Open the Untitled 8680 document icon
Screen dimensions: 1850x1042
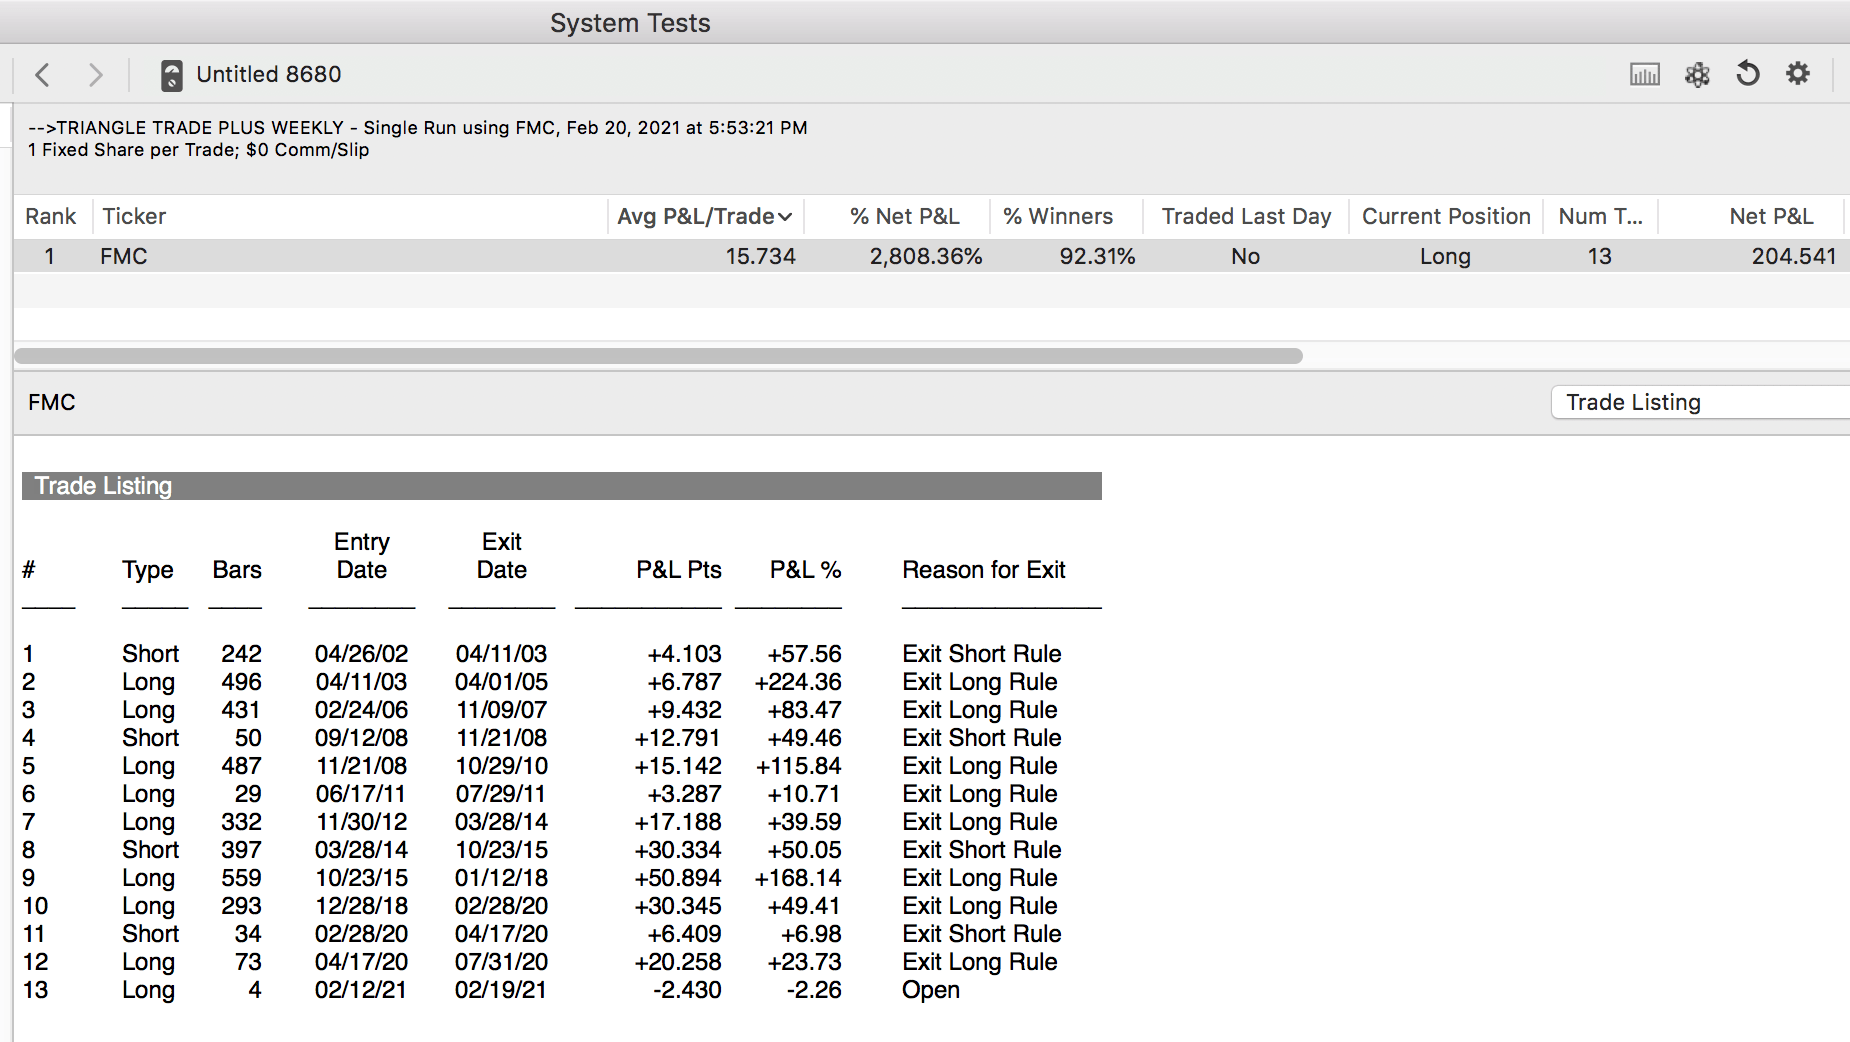[x=172, y=75]
